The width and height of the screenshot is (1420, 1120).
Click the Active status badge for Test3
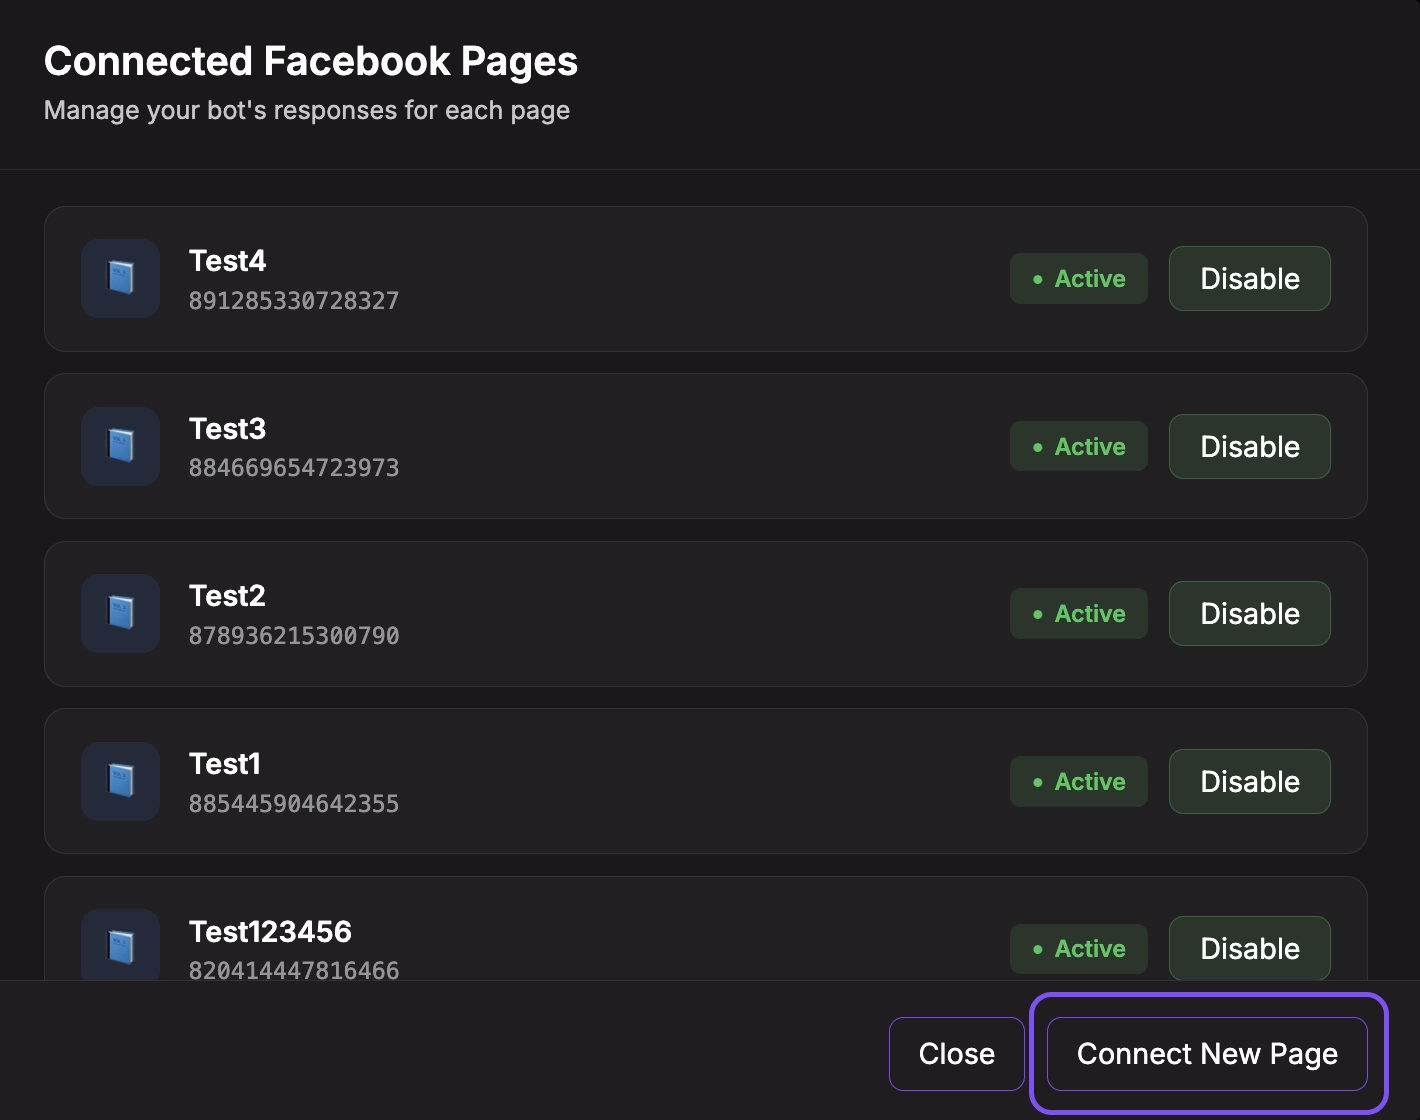pos(1078,447)
